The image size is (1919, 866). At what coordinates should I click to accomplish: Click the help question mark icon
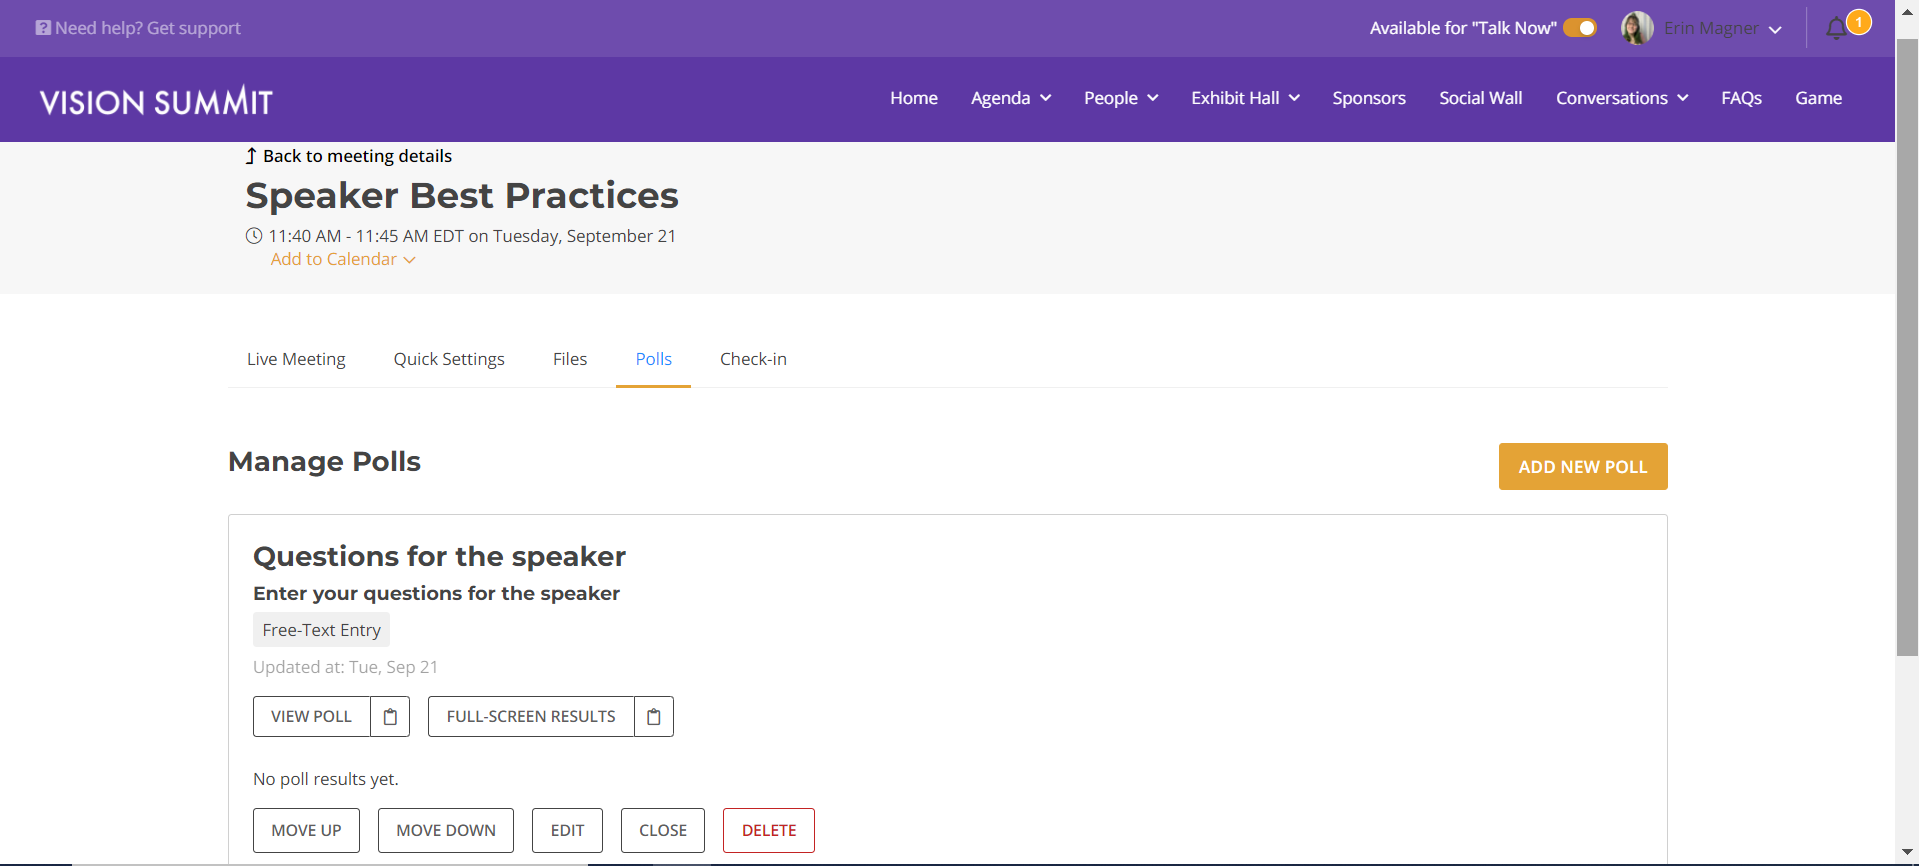[43, 28]
